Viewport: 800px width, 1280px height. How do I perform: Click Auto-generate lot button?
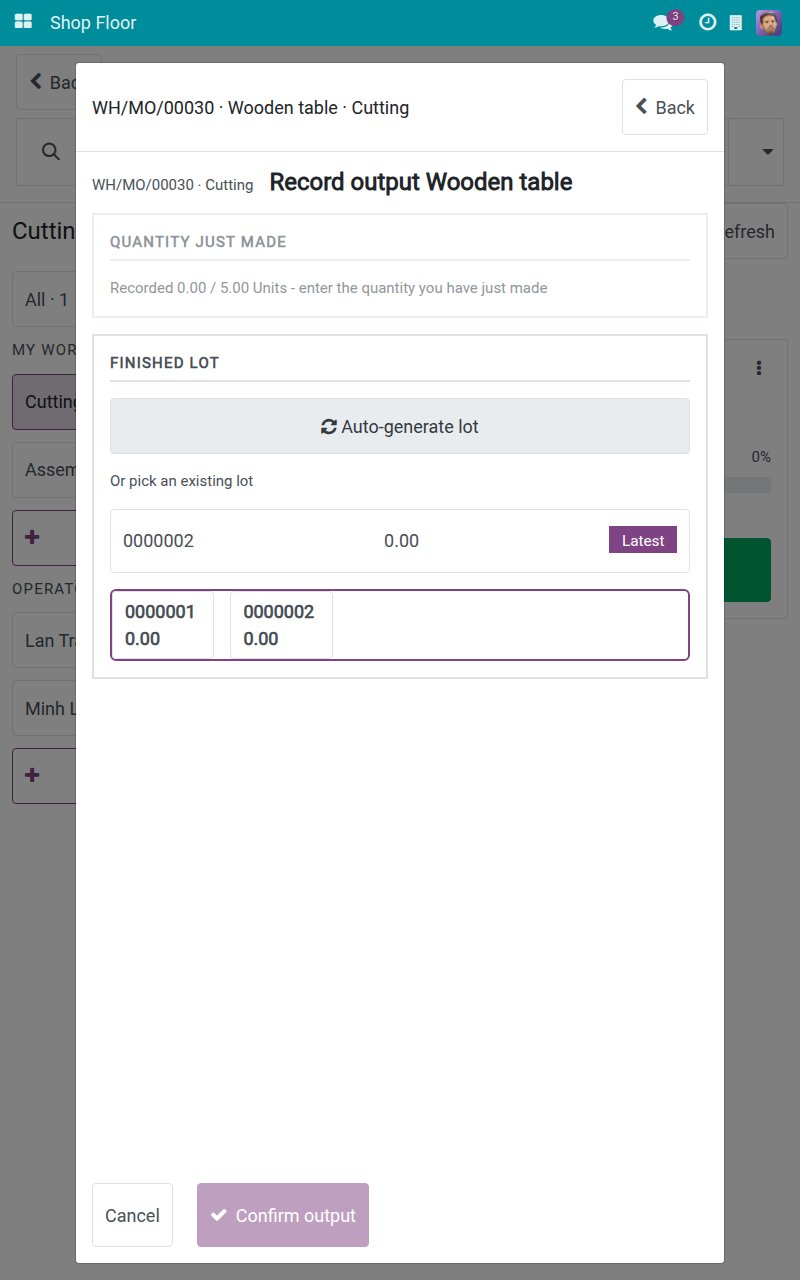coord(400,426)
